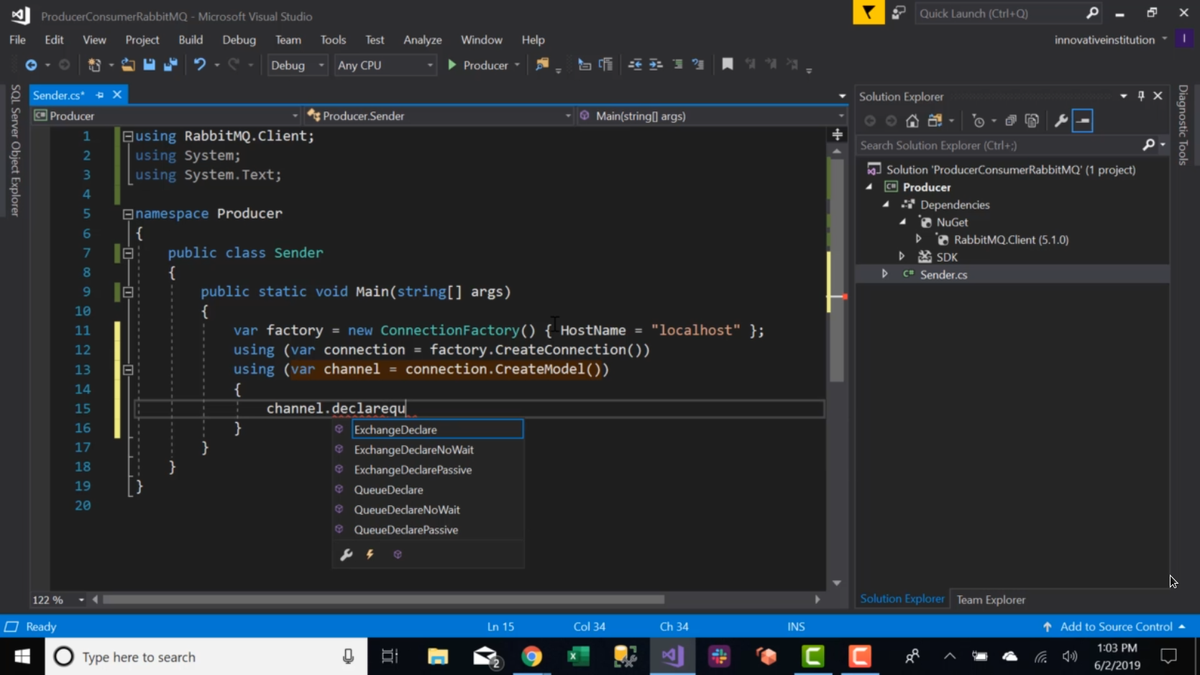Click the editor vertical scrollbar thumb

(837, 270)
